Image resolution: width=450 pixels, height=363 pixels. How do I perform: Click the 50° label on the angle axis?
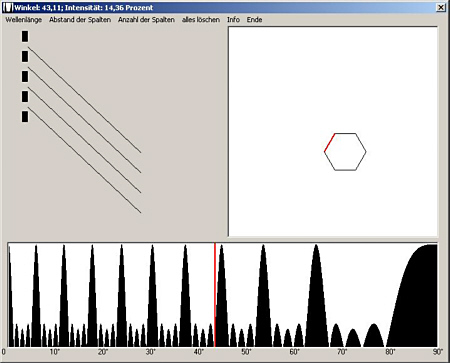(x=246, y=352)
